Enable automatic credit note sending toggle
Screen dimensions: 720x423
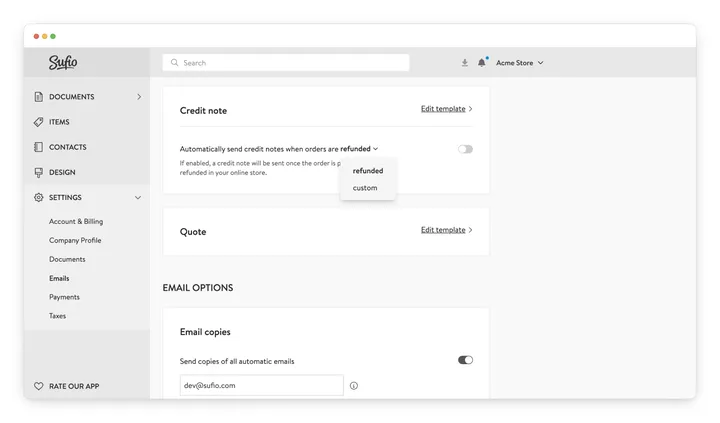[x=465, y=149]
